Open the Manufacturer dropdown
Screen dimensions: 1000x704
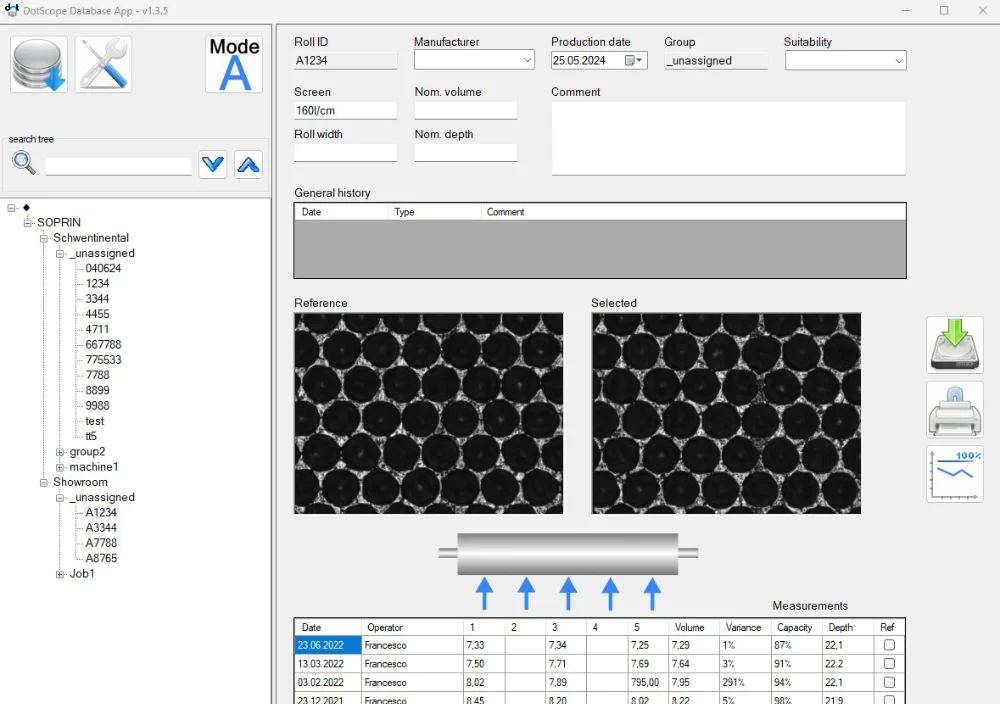[x=527, y=61]
